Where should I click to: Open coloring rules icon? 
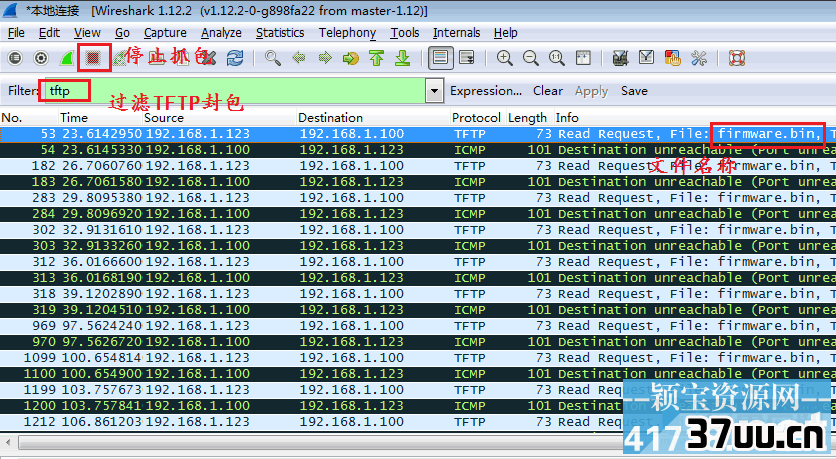(672, 58)
